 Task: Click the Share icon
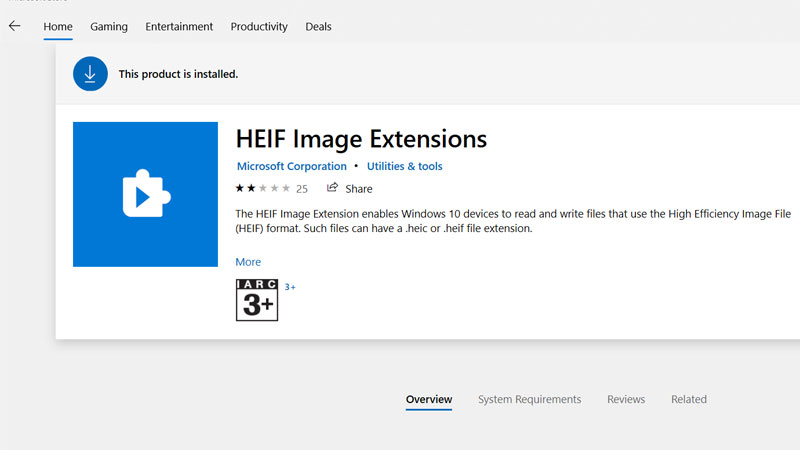(332, 188)
